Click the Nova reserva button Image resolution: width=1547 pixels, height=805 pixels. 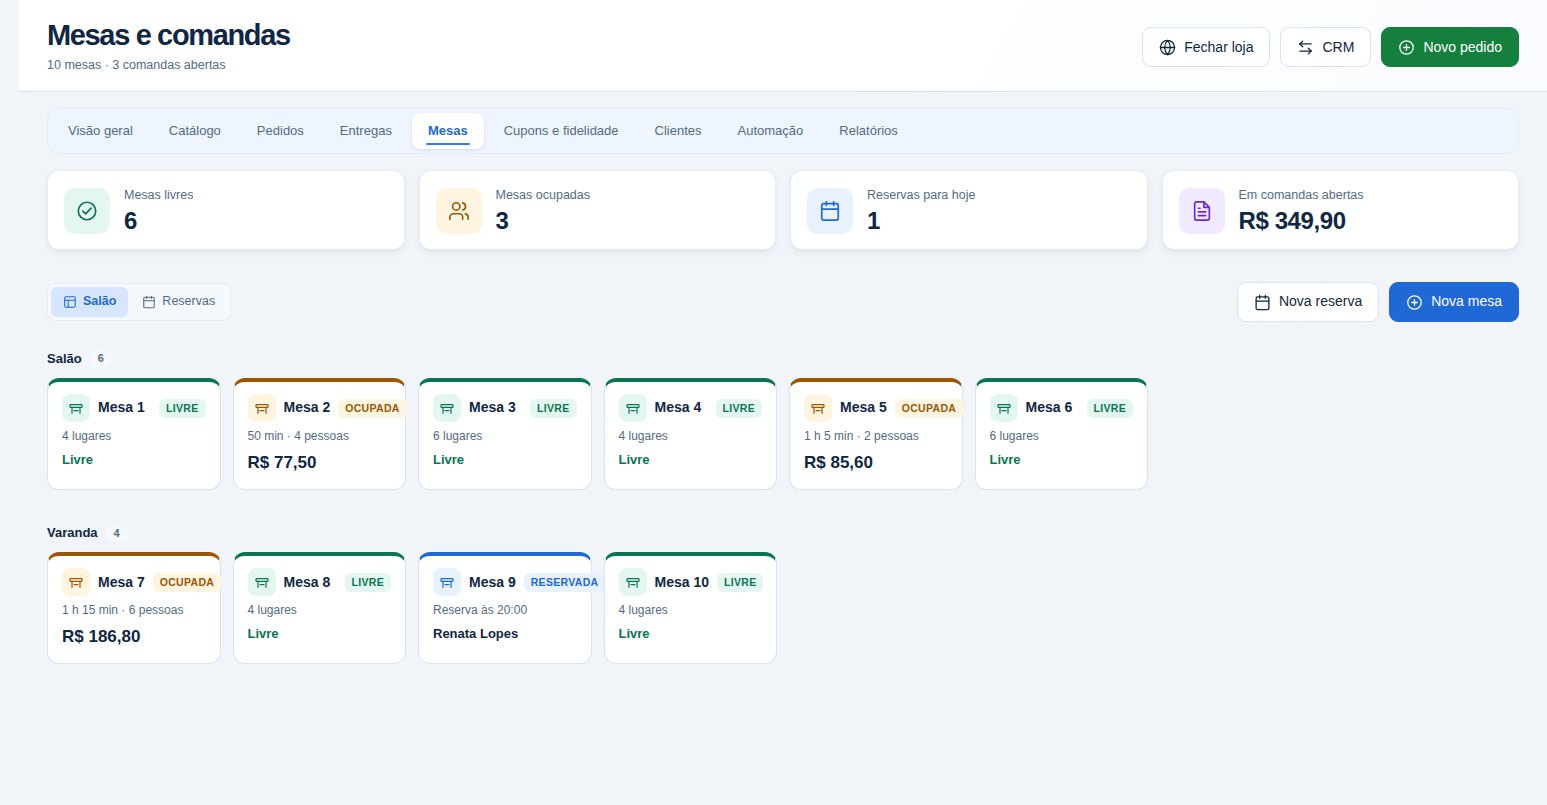pyautogui.click(x=1308, y=302)
